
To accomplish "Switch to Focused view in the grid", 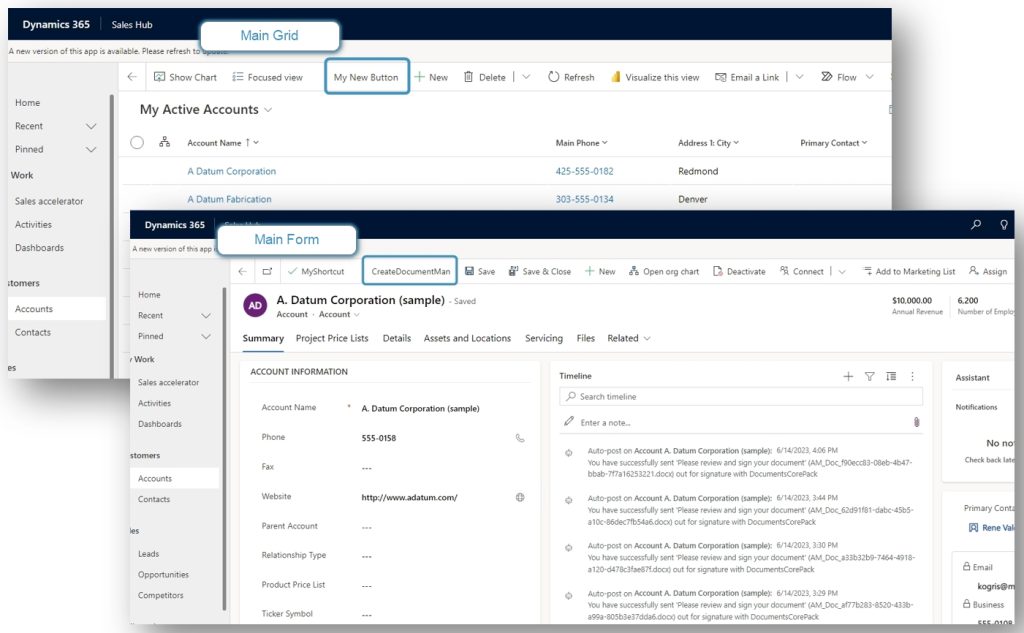I will [268, 77].
